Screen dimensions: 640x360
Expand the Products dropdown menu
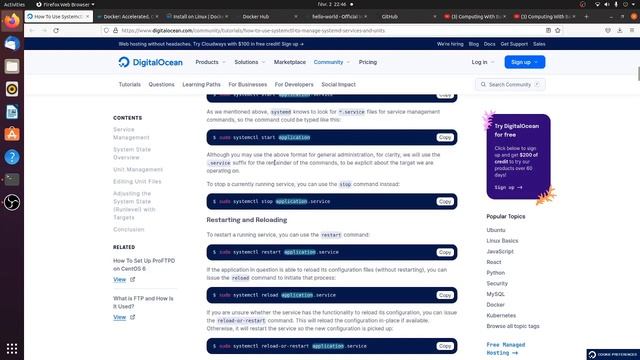[210, 62]
